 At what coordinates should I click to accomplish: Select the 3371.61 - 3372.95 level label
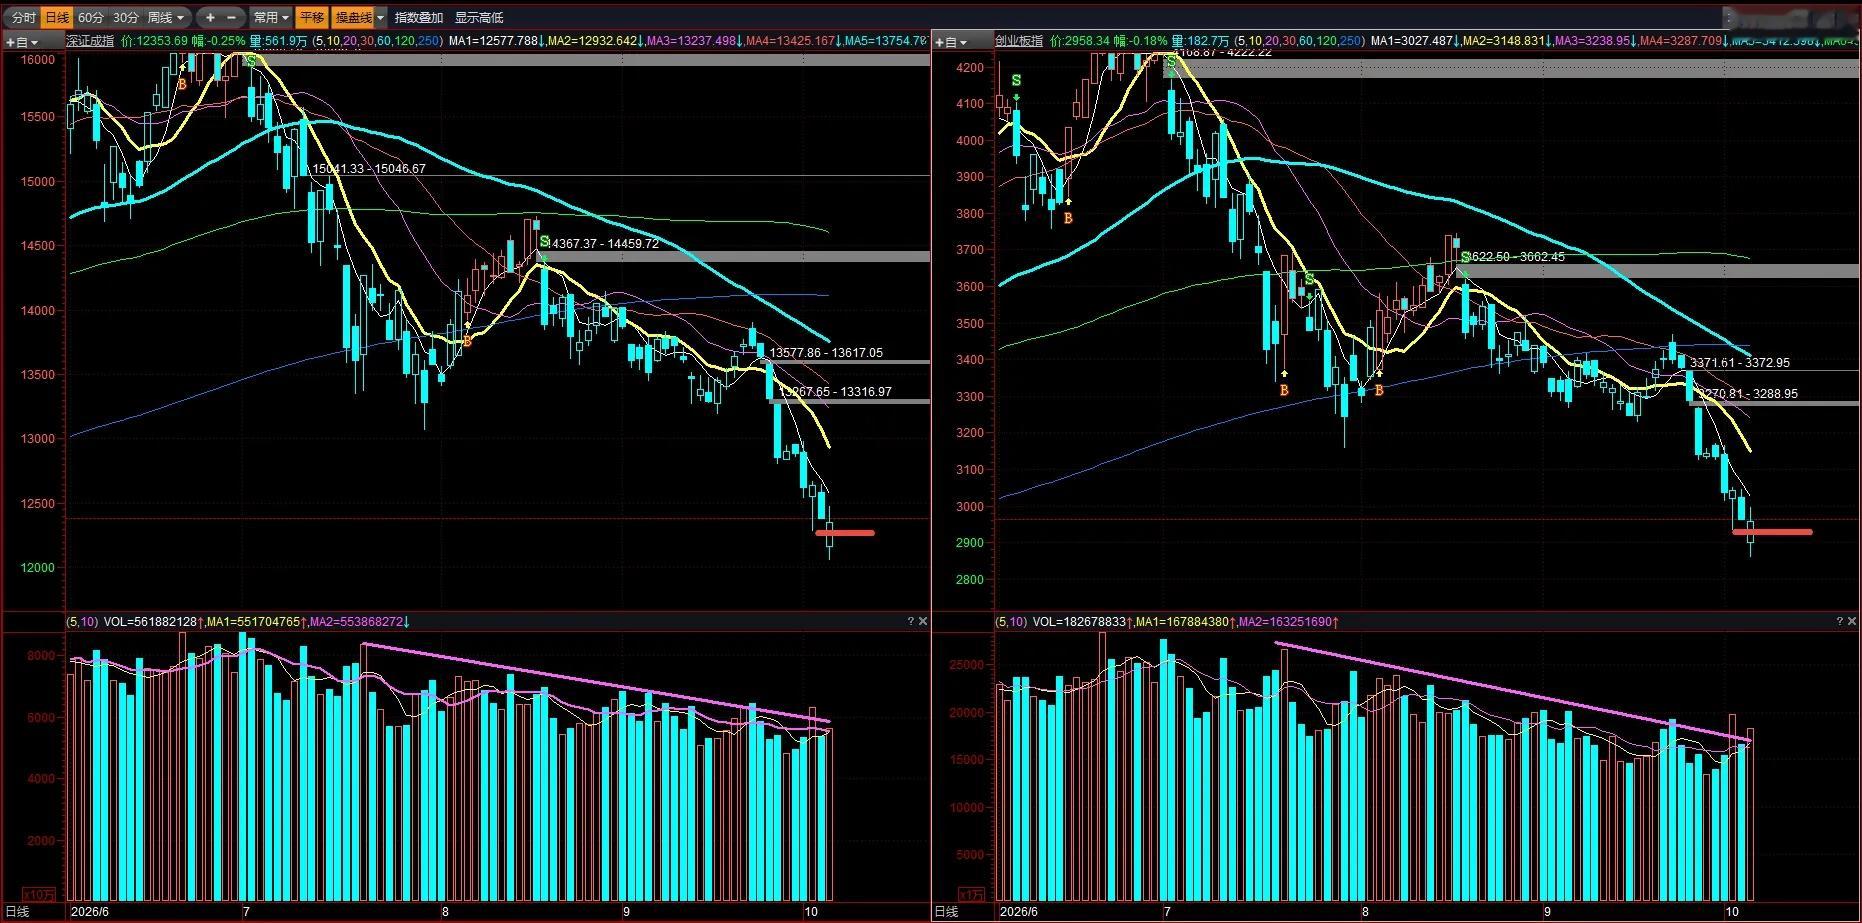point(1740,363)
